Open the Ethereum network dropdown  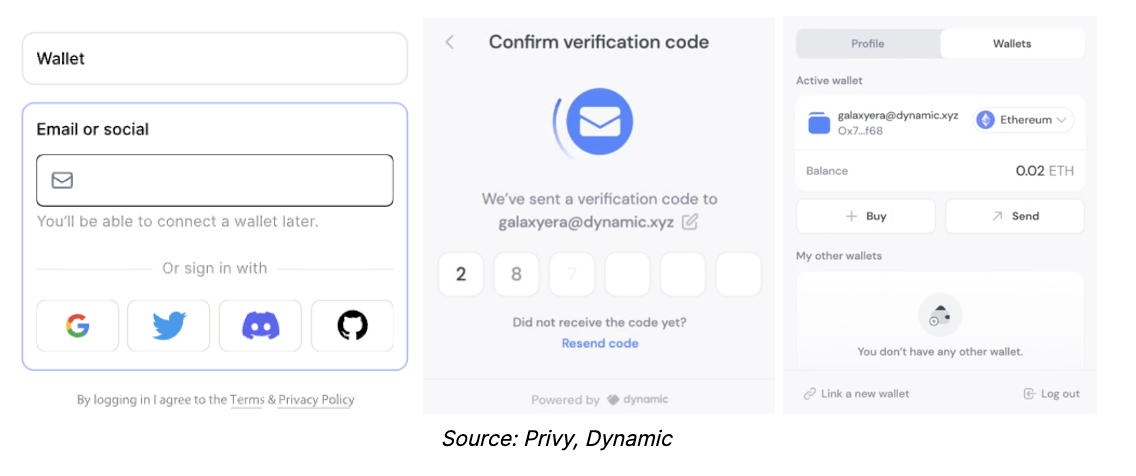tap(1023, 120)
